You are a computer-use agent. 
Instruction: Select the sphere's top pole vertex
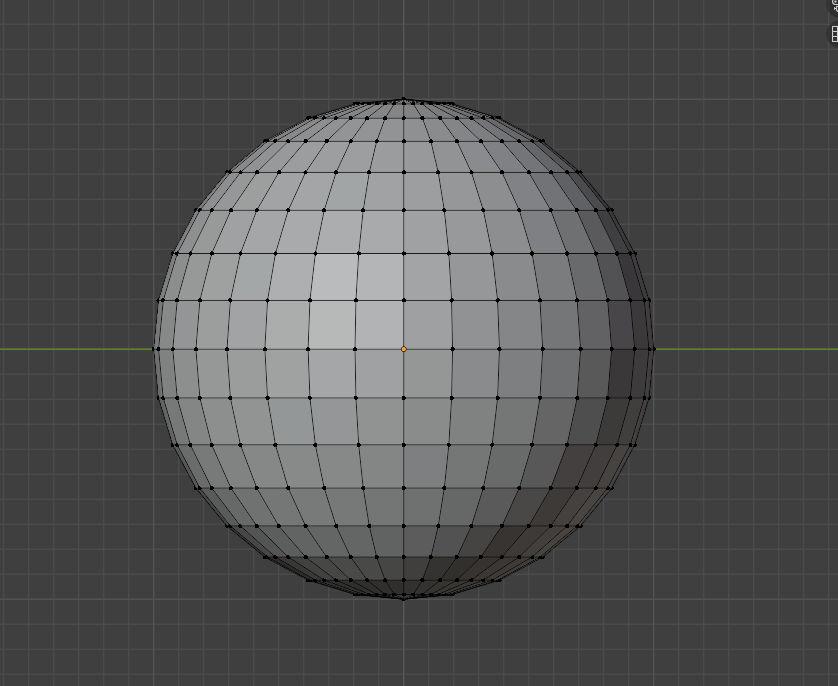404,99
